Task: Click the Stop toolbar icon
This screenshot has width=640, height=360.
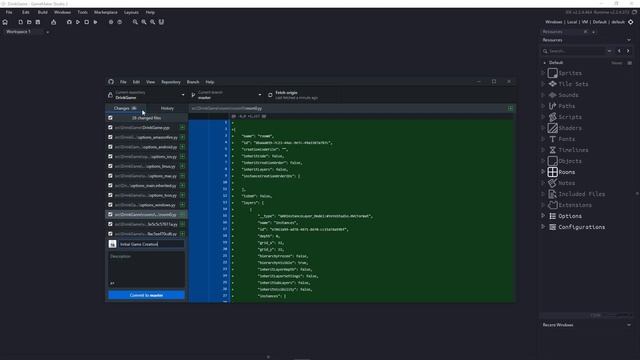Action: [x=87, y=22]
